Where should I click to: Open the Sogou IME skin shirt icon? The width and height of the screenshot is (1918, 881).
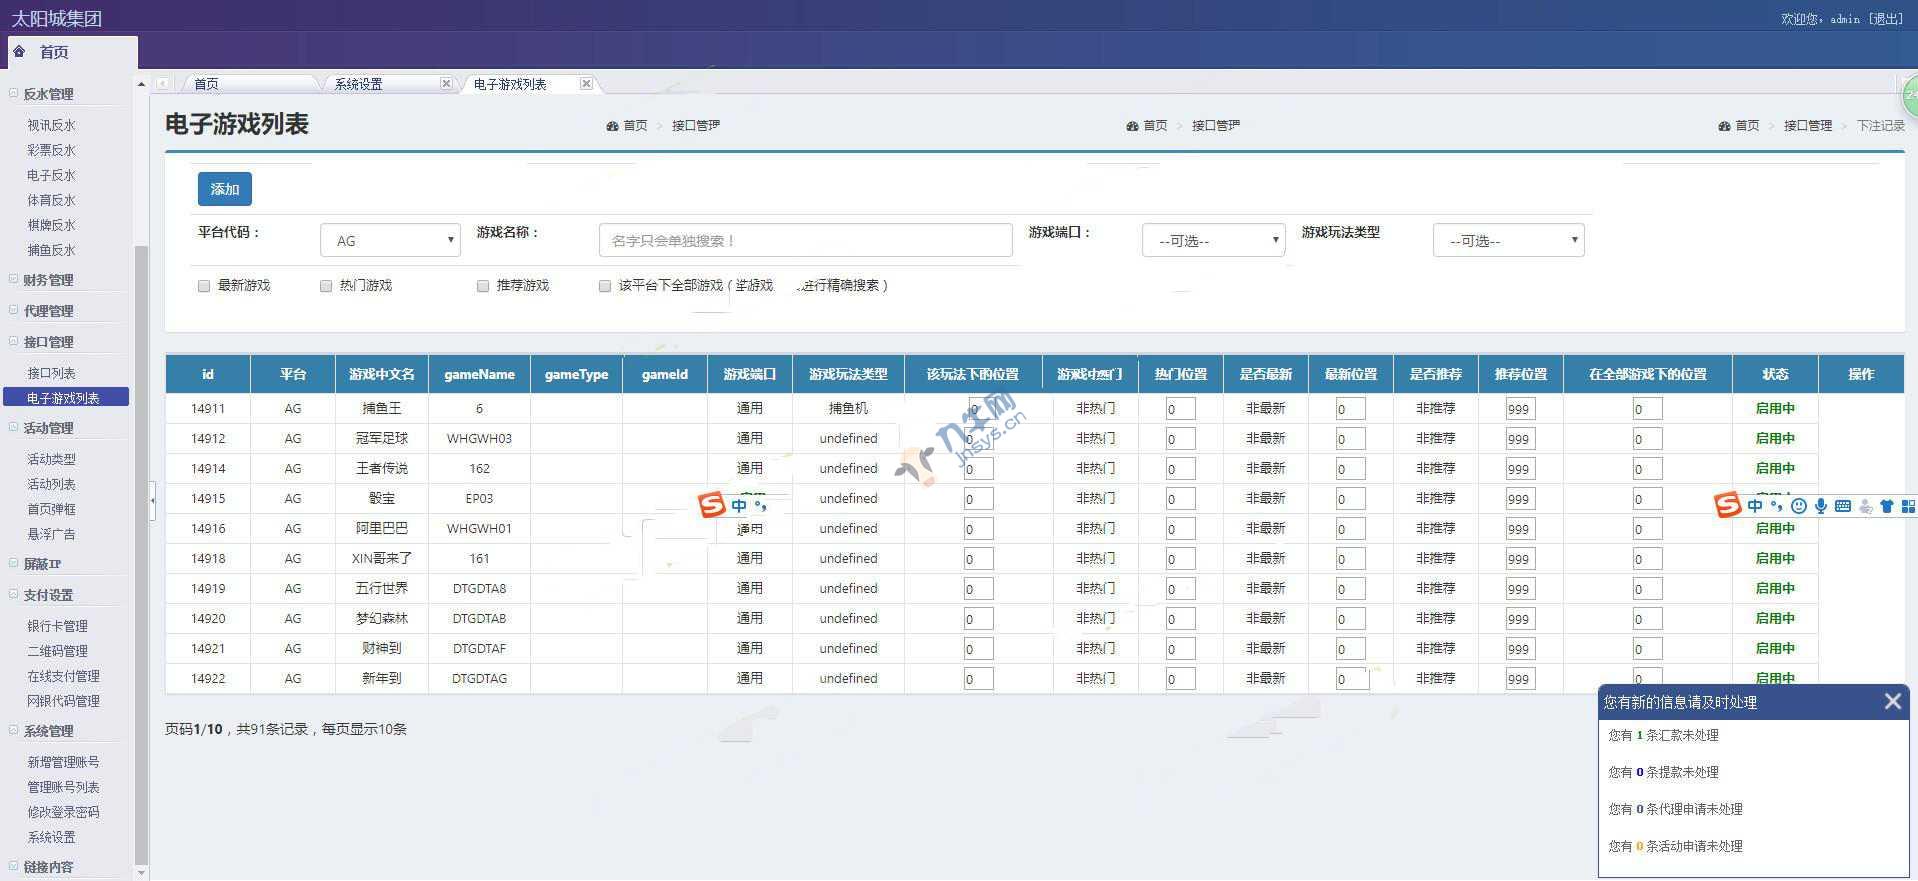[1887, 506]
